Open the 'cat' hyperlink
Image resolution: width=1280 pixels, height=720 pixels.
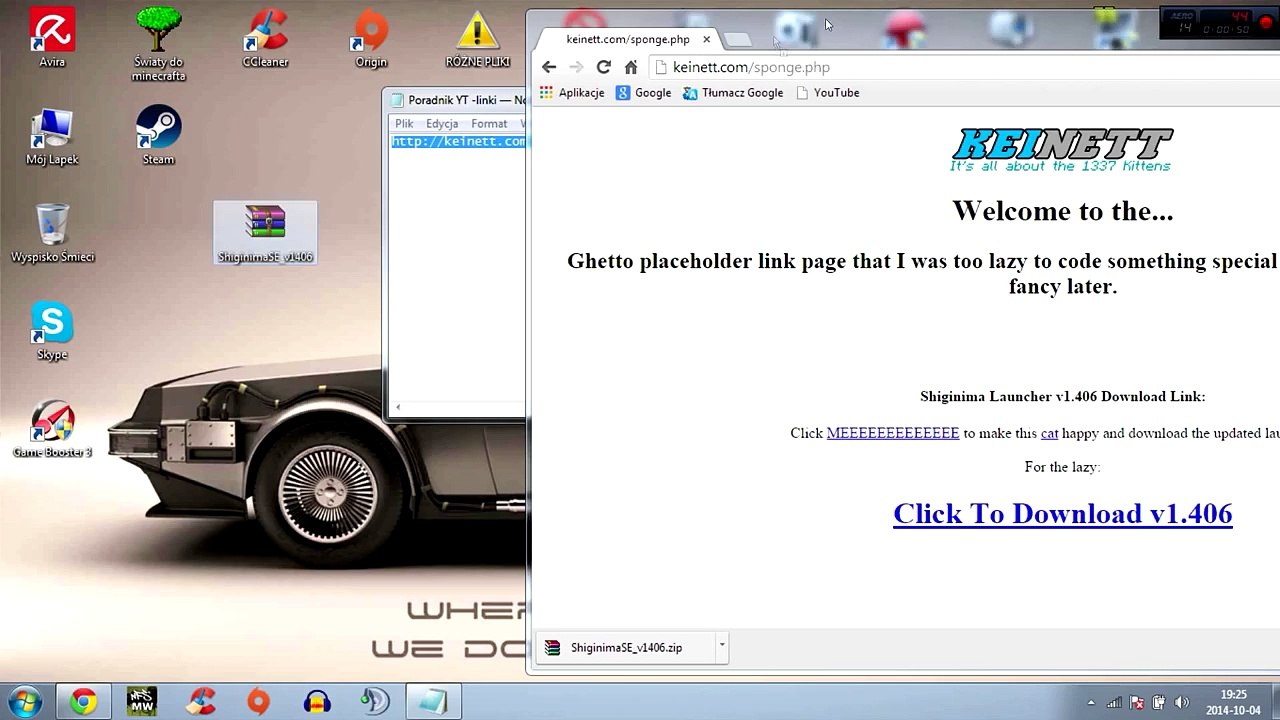(1049, 433)
